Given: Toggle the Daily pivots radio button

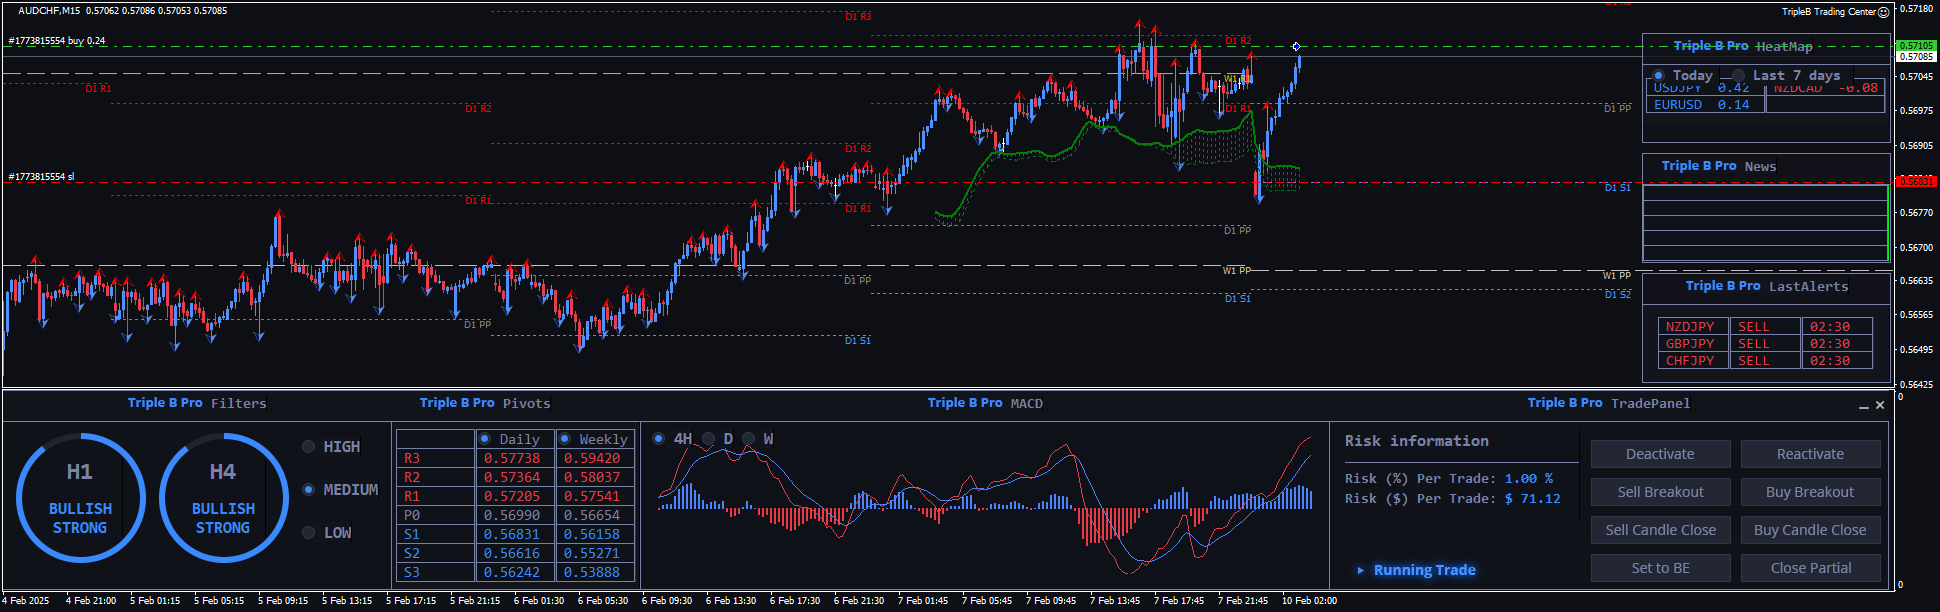Looking at the screenshot, I should click(x=485, y=439).
